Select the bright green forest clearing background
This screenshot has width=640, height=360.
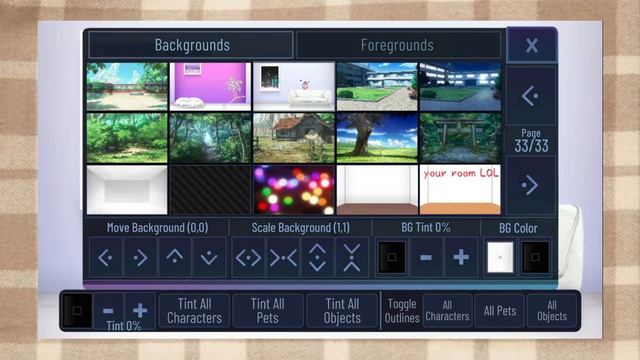pos(127,138)
